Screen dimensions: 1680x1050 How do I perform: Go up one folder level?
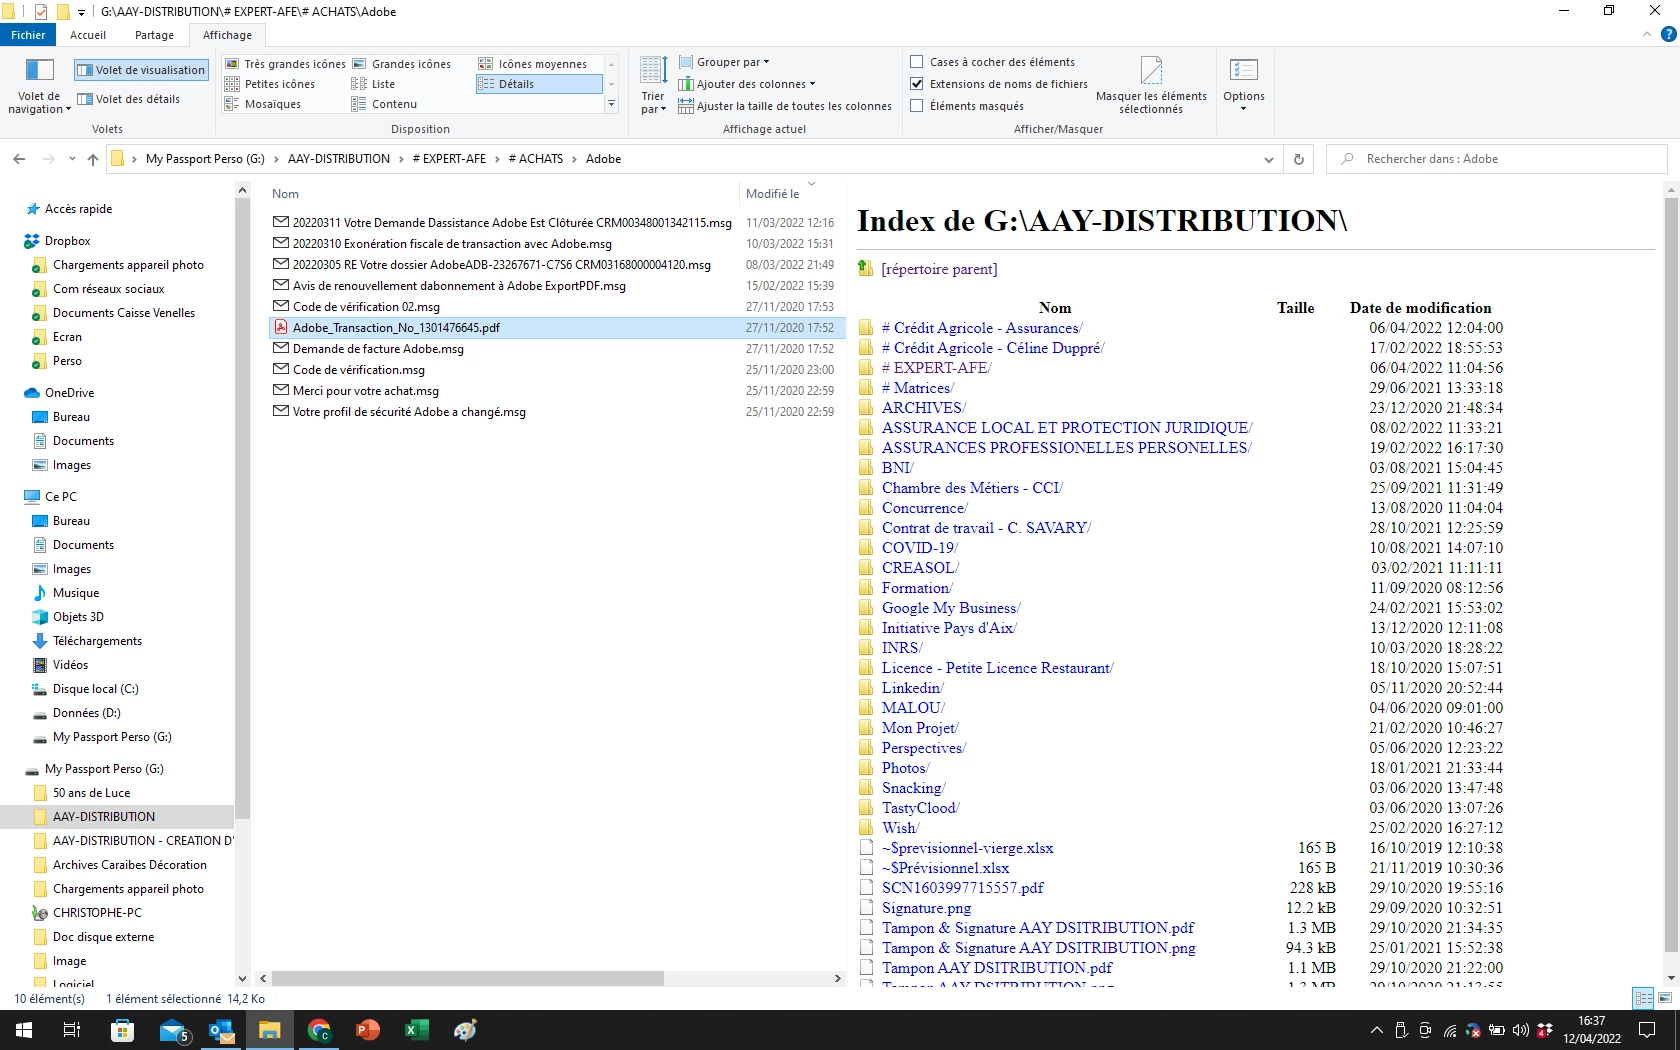(x=93, y=159)
